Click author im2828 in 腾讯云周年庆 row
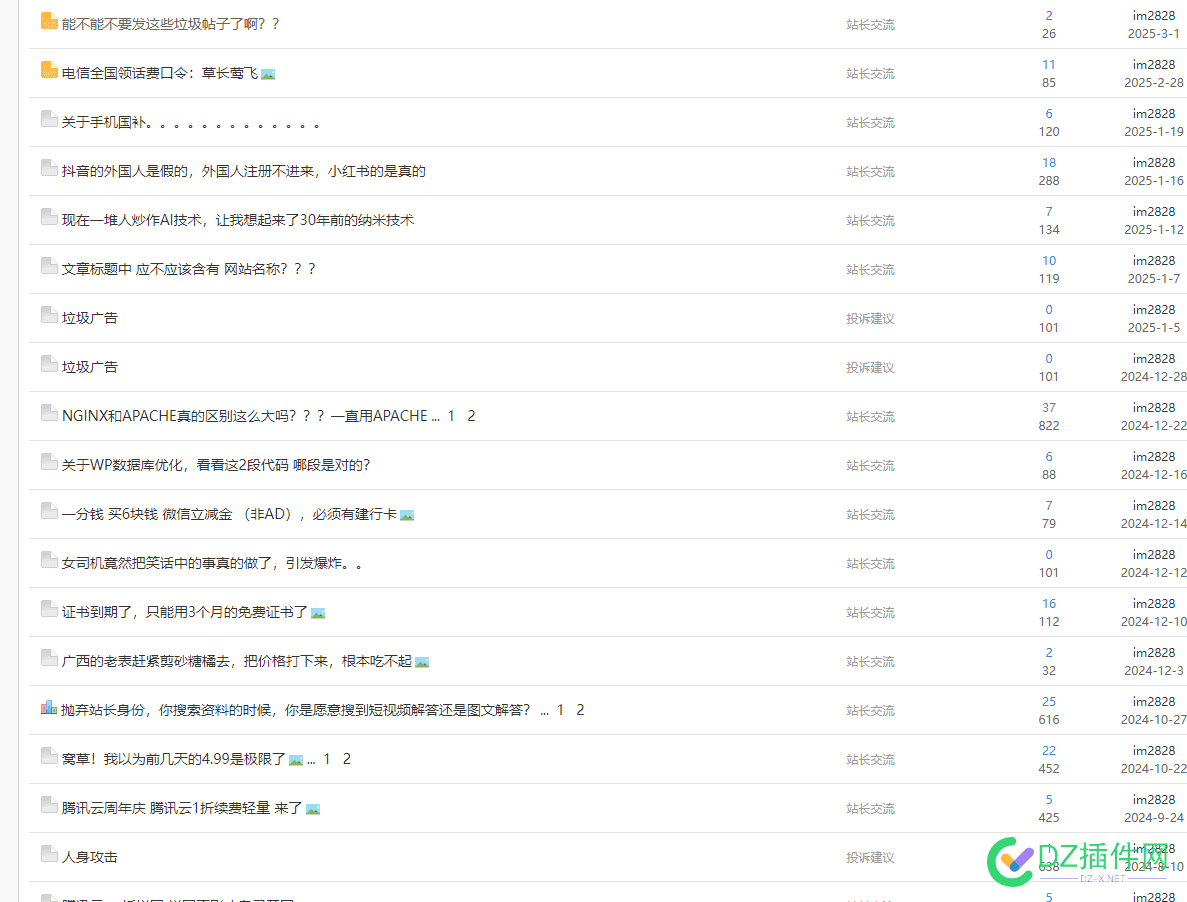This screenshot has height=902, width=1187. (1154, 800)
